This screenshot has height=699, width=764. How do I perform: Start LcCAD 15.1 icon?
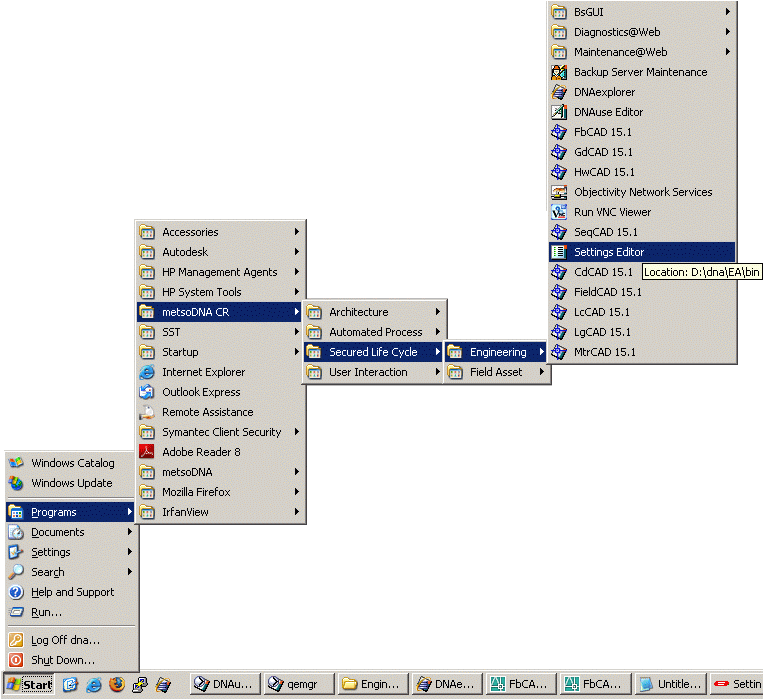559,312
